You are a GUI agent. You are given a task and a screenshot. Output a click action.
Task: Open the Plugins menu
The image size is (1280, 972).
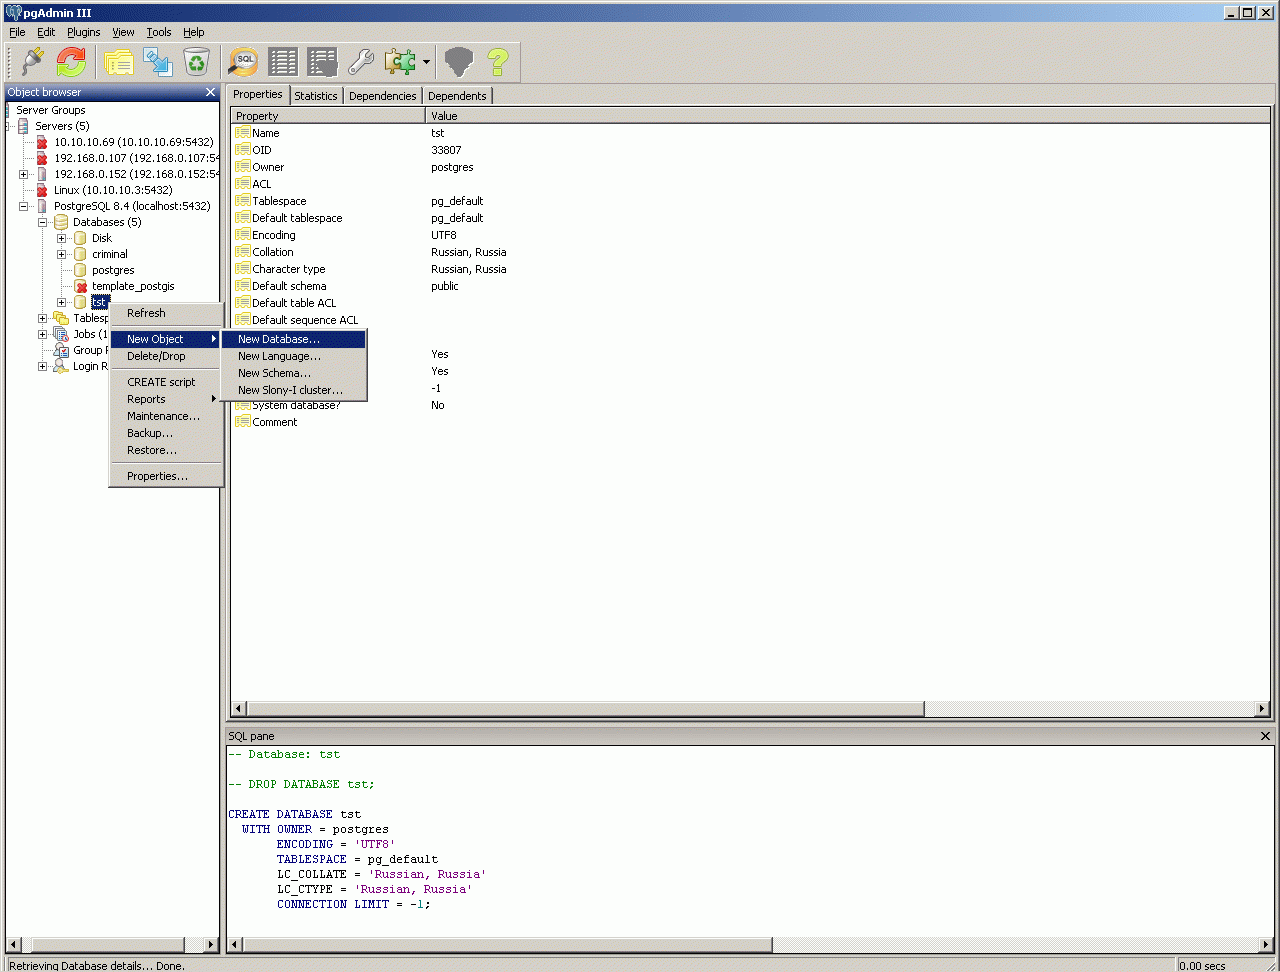84,32
